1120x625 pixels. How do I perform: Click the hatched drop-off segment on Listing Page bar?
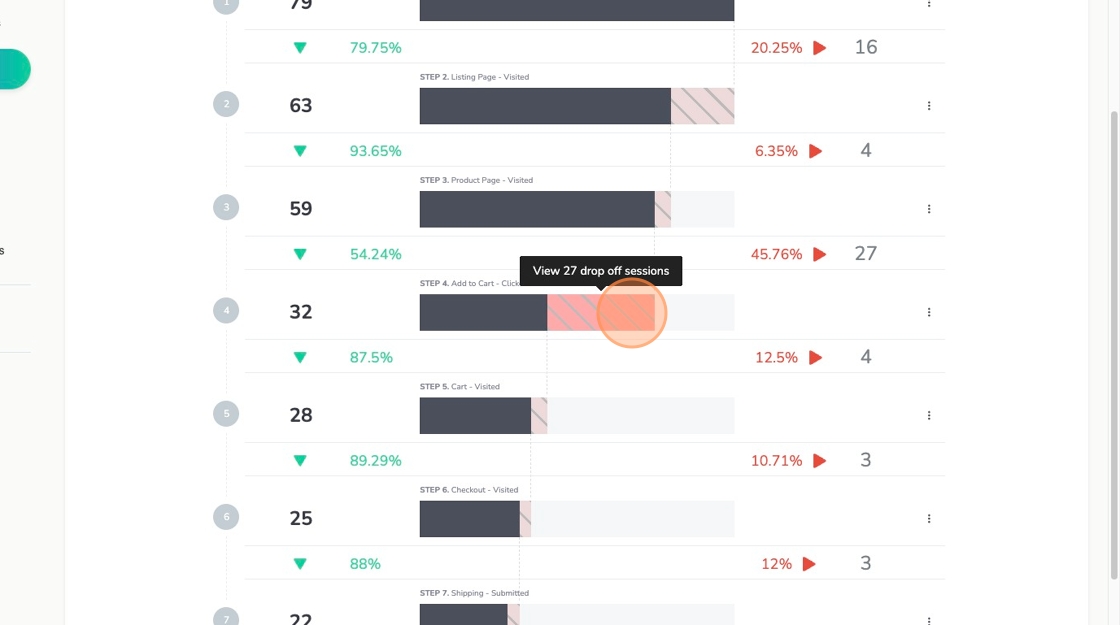pos(702,106)
